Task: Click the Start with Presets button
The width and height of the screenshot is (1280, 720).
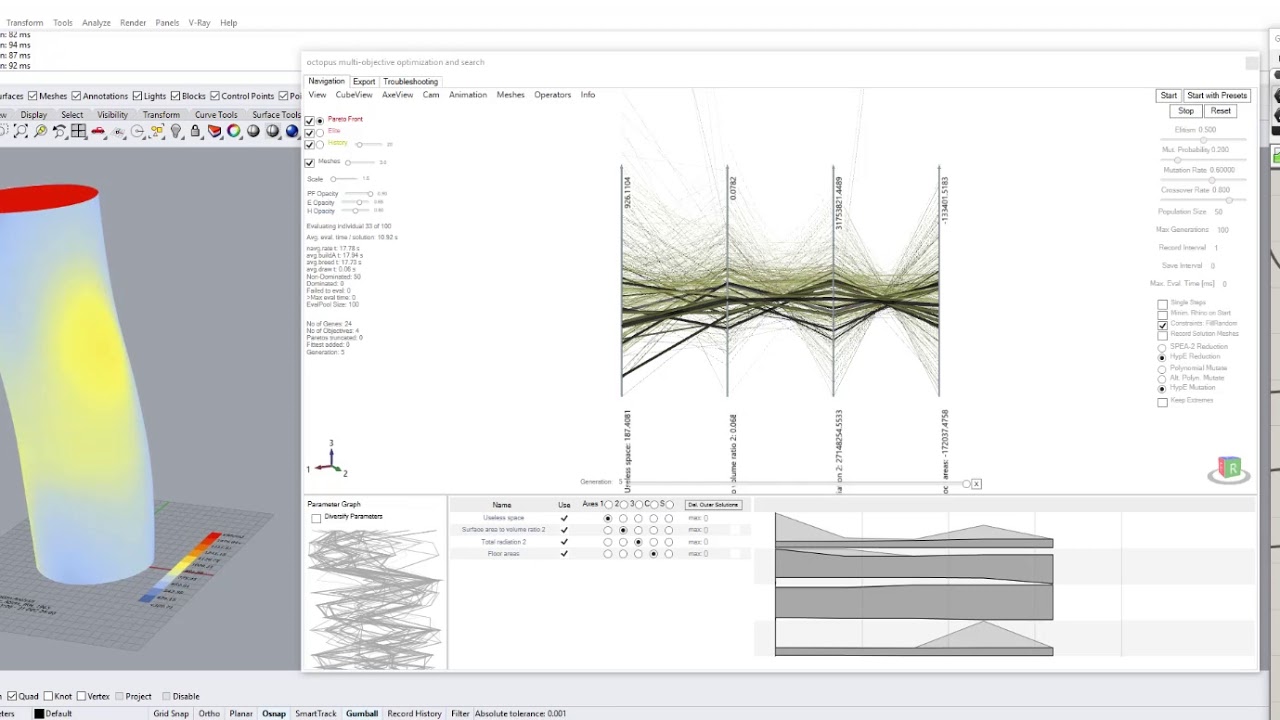Action: (x=1217, y=96)
